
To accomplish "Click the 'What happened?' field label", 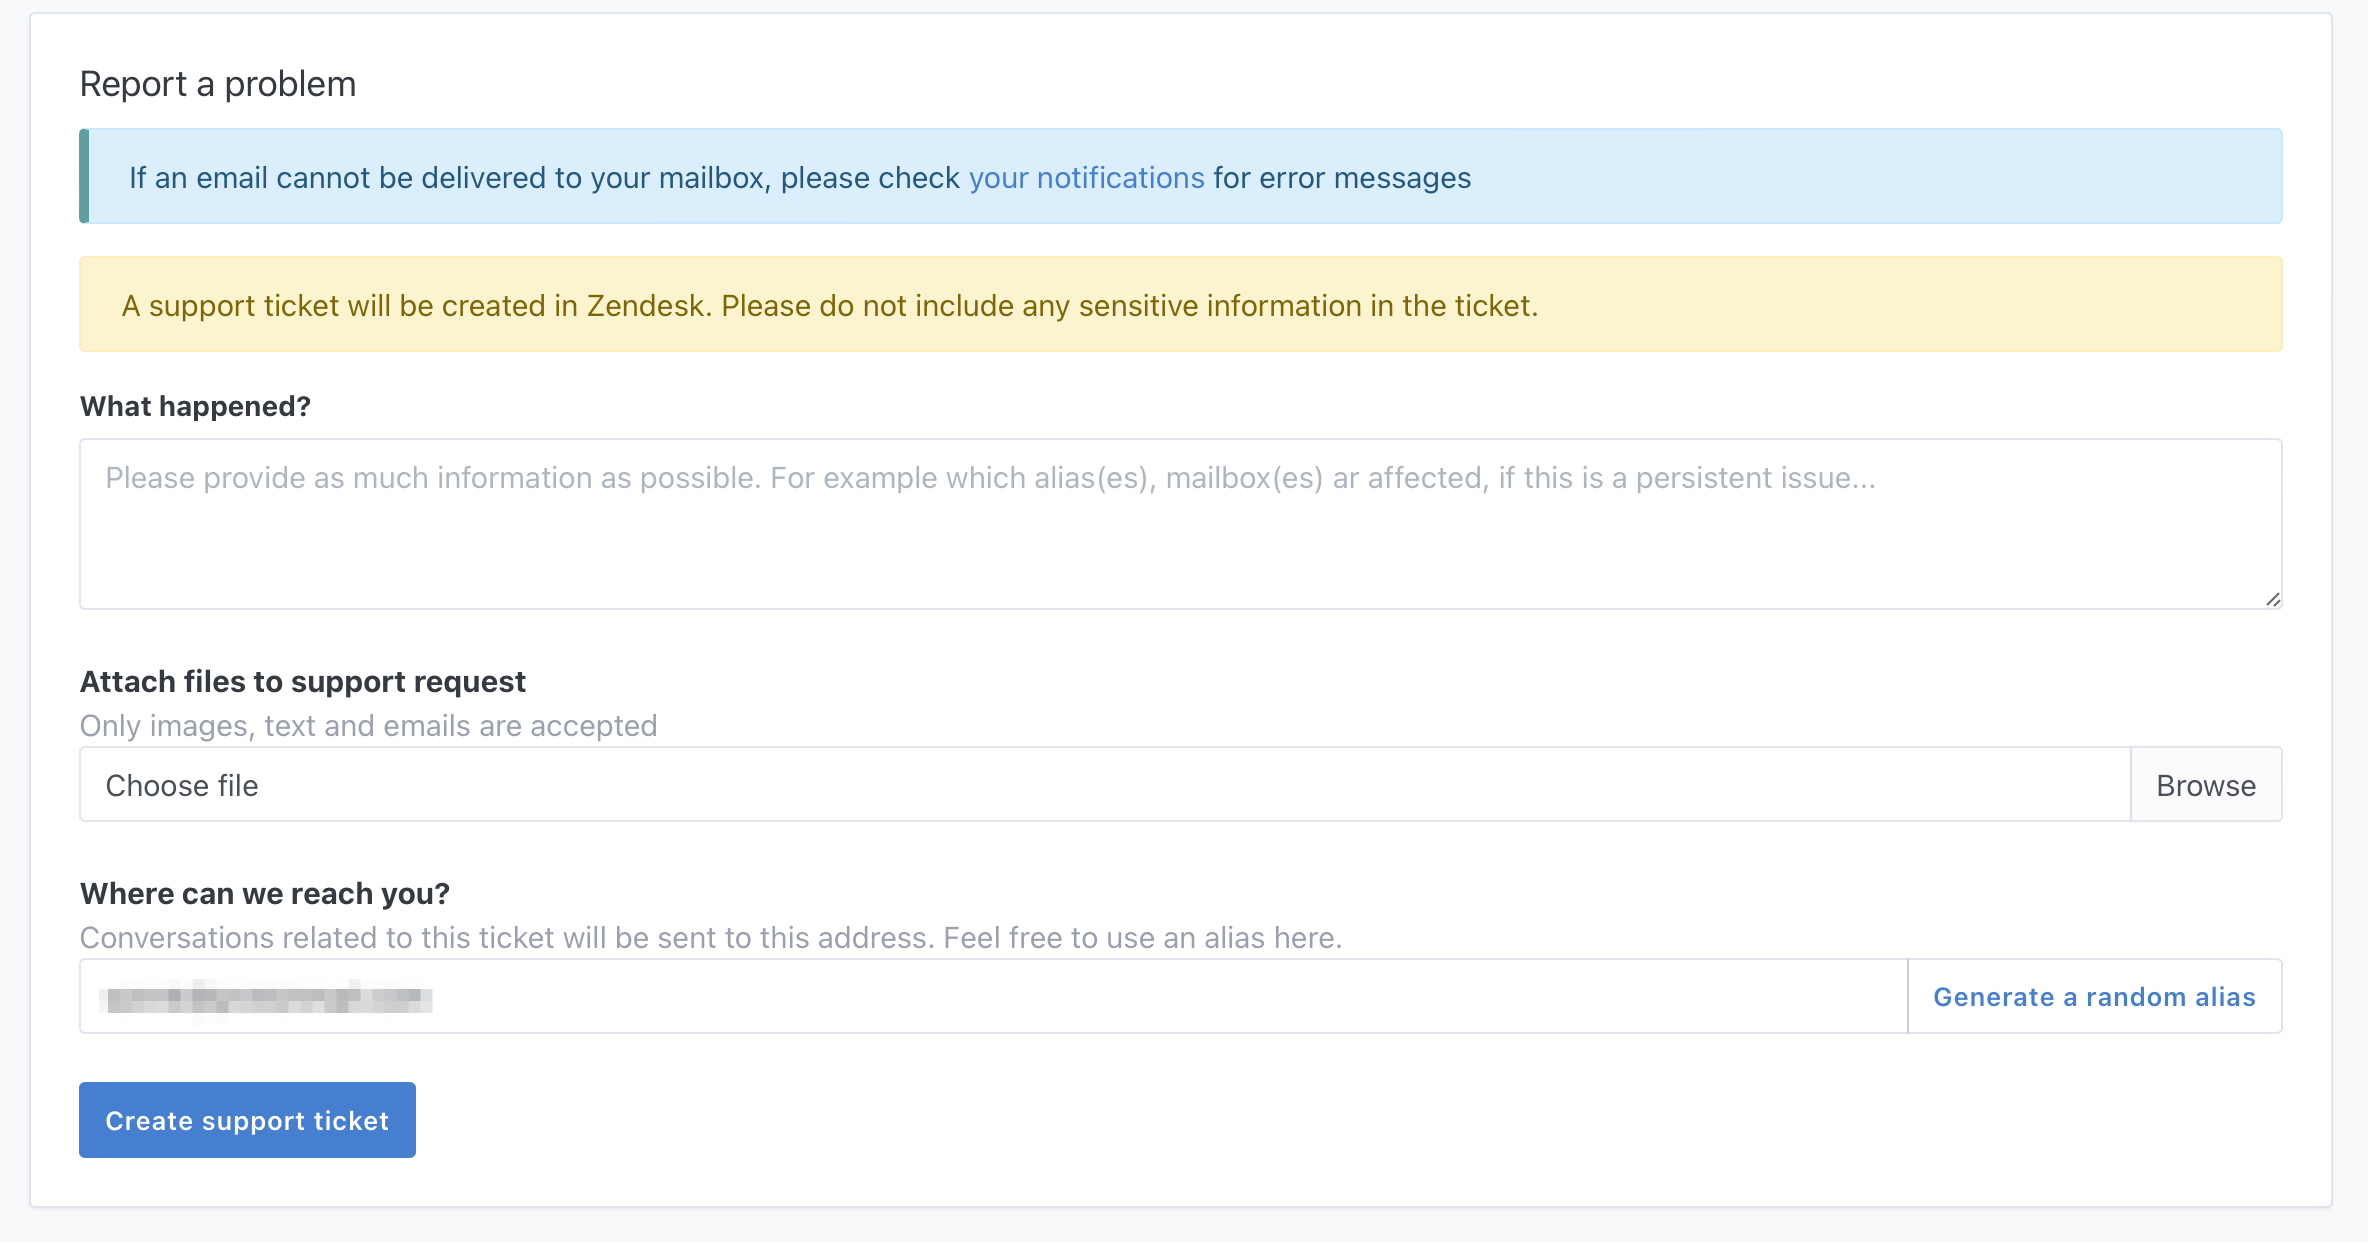I will click(x=195, y=406).
